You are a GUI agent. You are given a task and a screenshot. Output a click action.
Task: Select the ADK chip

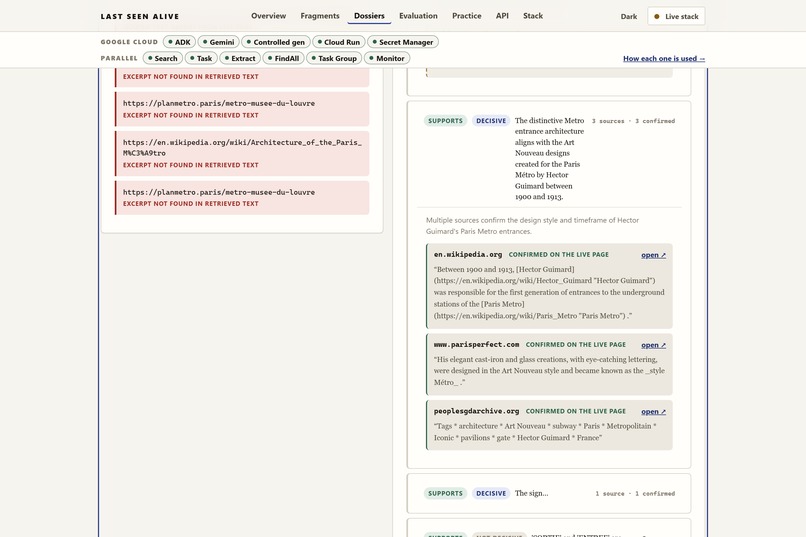pos(179,42)
